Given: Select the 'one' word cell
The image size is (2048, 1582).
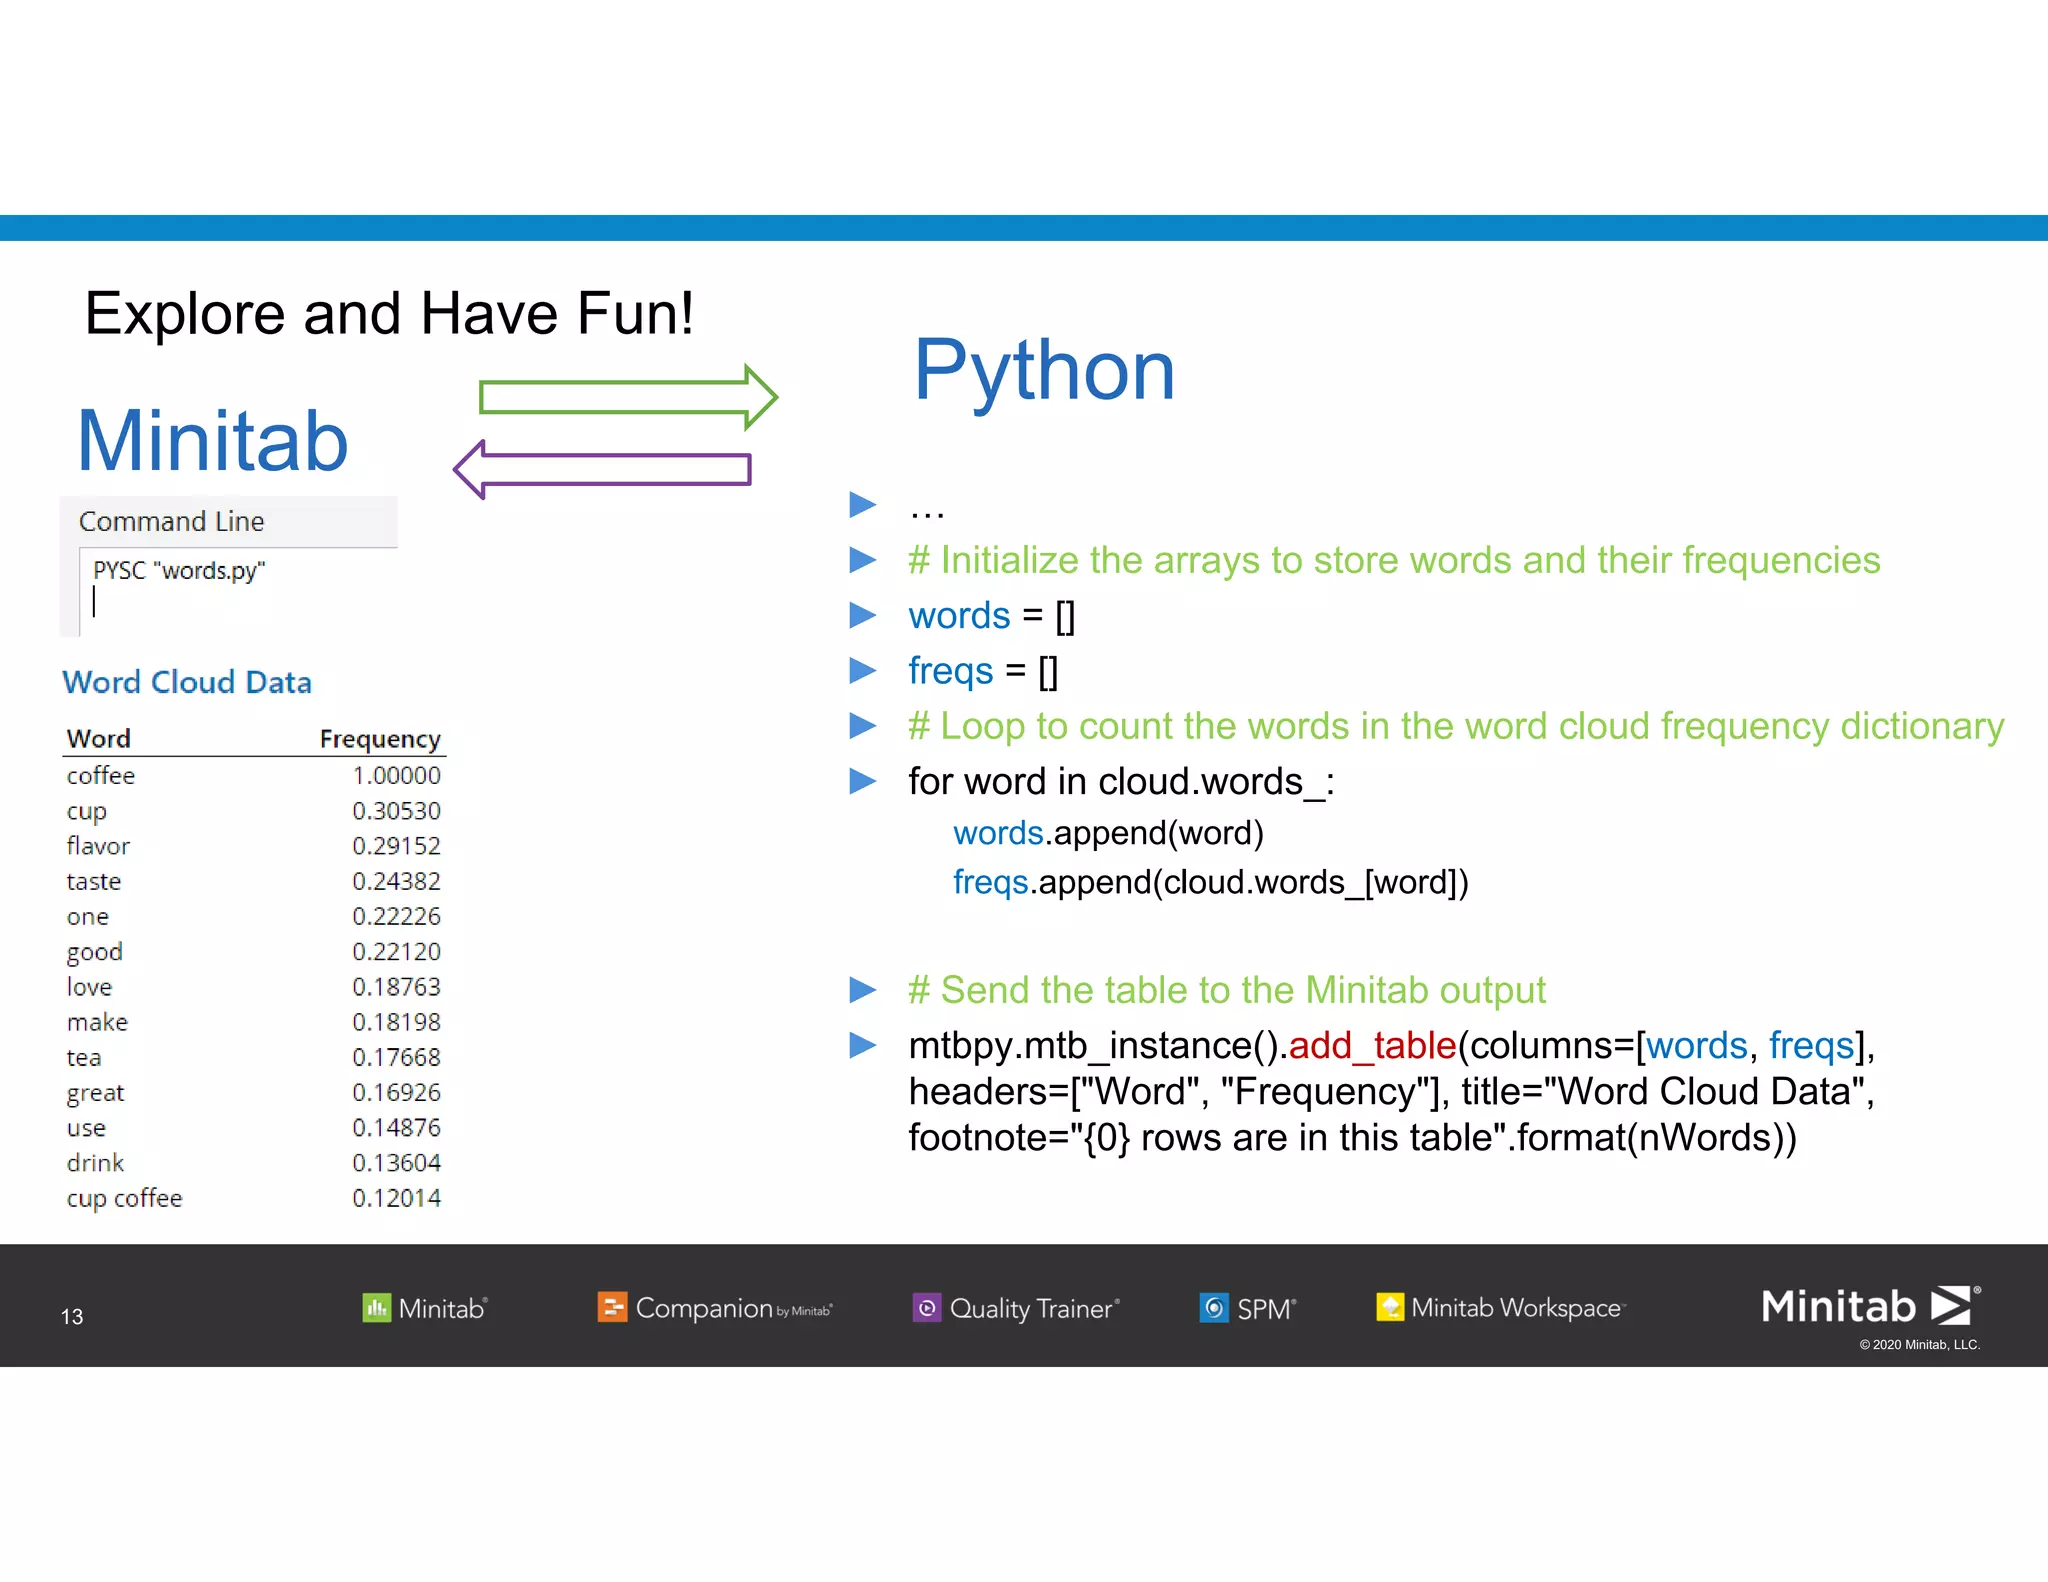Looking at the screenshot, I should click(x=87, y=917).
